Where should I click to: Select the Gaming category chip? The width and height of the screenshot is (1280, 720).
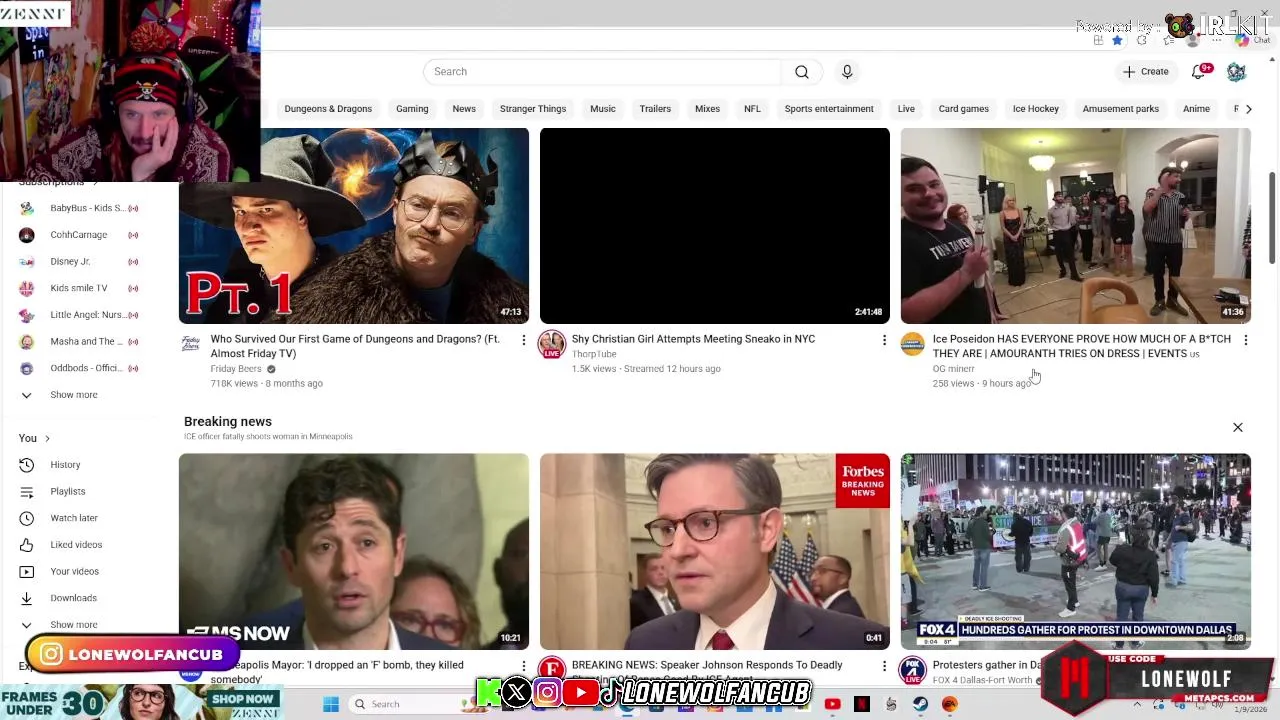(412, 109)
